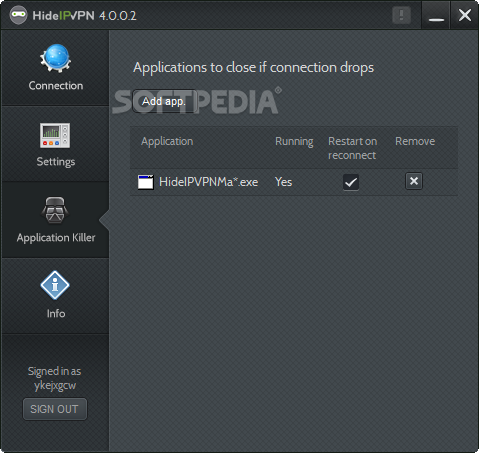Go to the Info tab label
This screenshot has height=453, width=479.
(x=56, y=314)
